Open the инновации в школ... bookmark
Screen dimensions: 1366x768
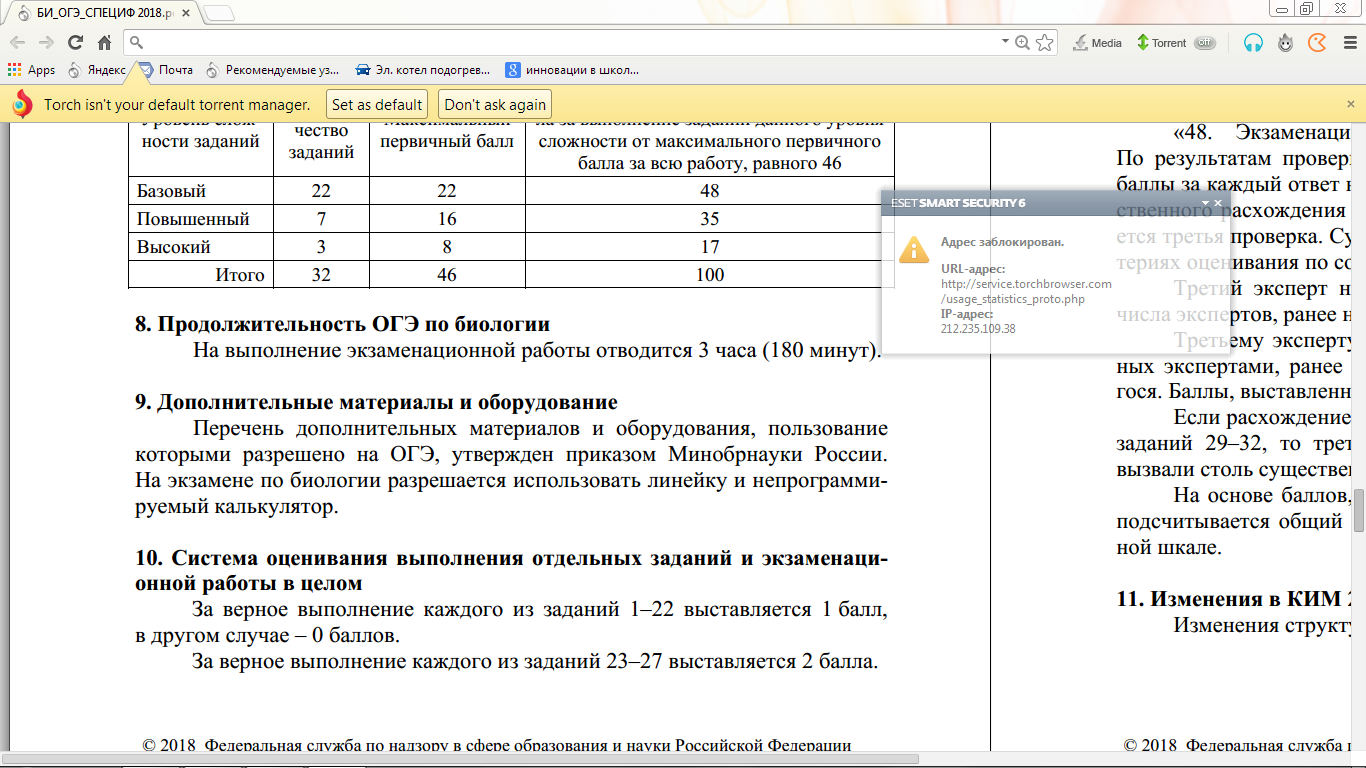[573, 70]
